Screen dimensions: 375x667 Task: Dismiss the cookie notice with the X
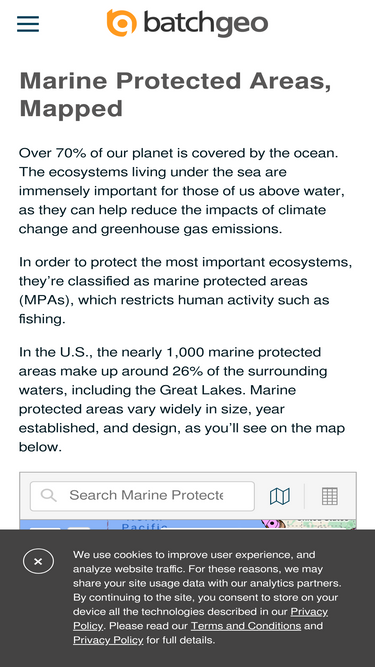38,562
